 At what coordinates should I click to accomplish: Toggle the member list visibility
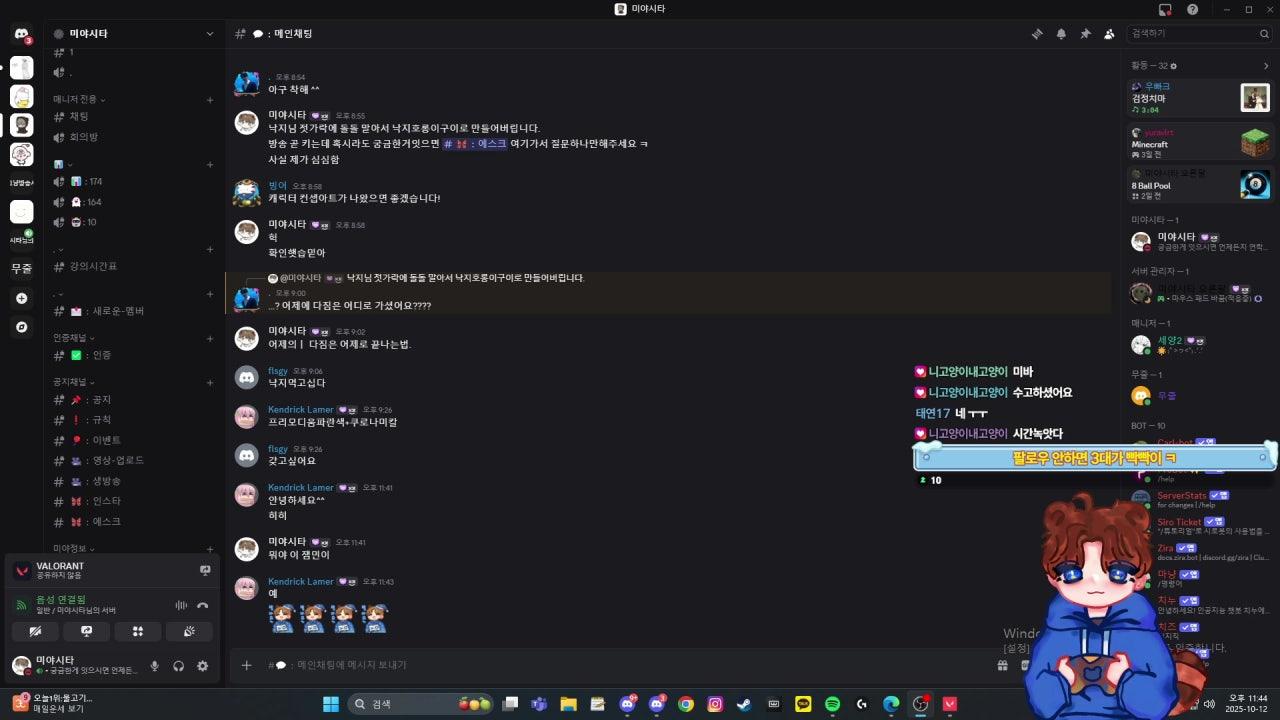click(x=1109, y=34)
